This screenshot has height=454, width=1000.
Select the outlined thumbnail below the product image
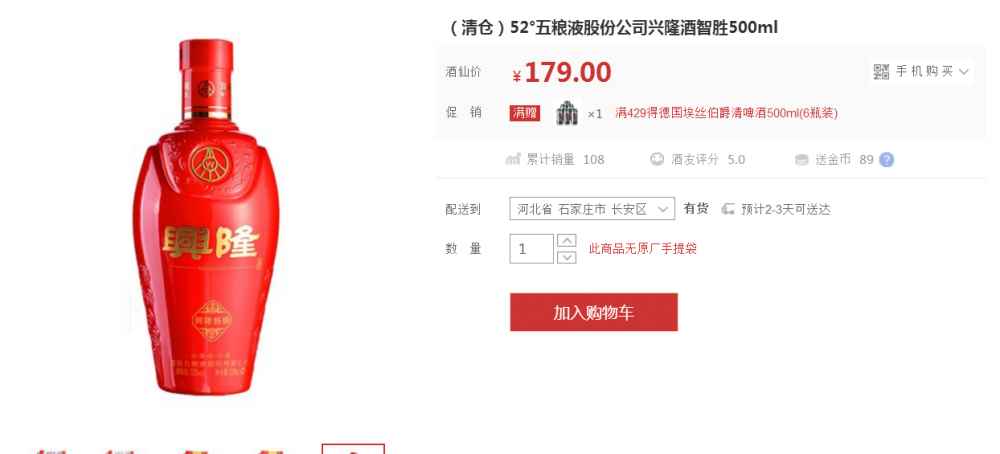(x=353, y=449)
